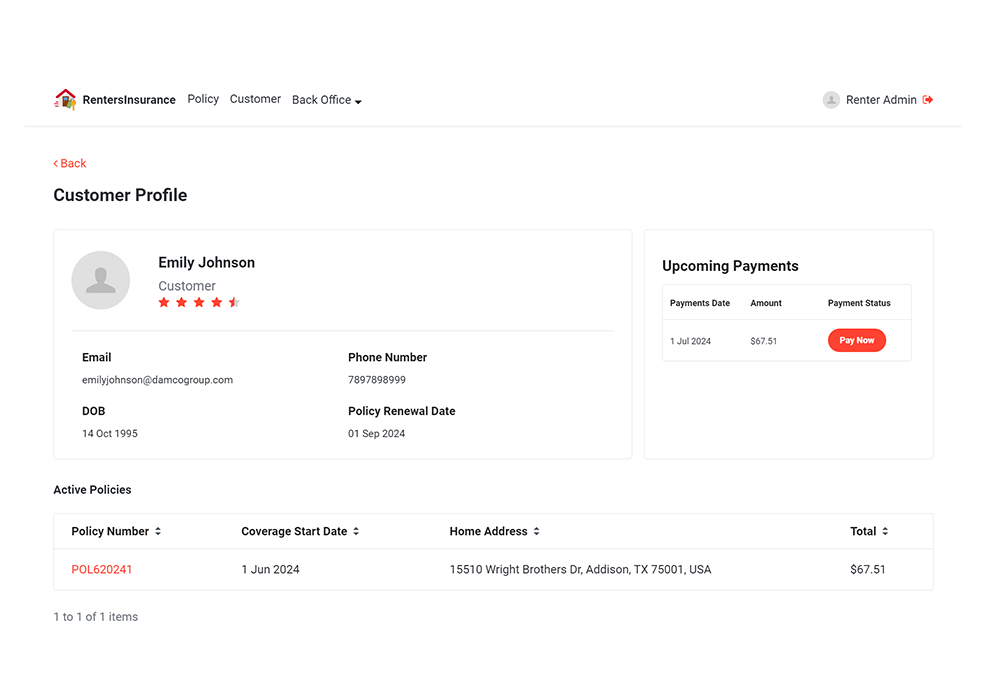Click the RentersInsurance home logo icon

click(66, 99)
